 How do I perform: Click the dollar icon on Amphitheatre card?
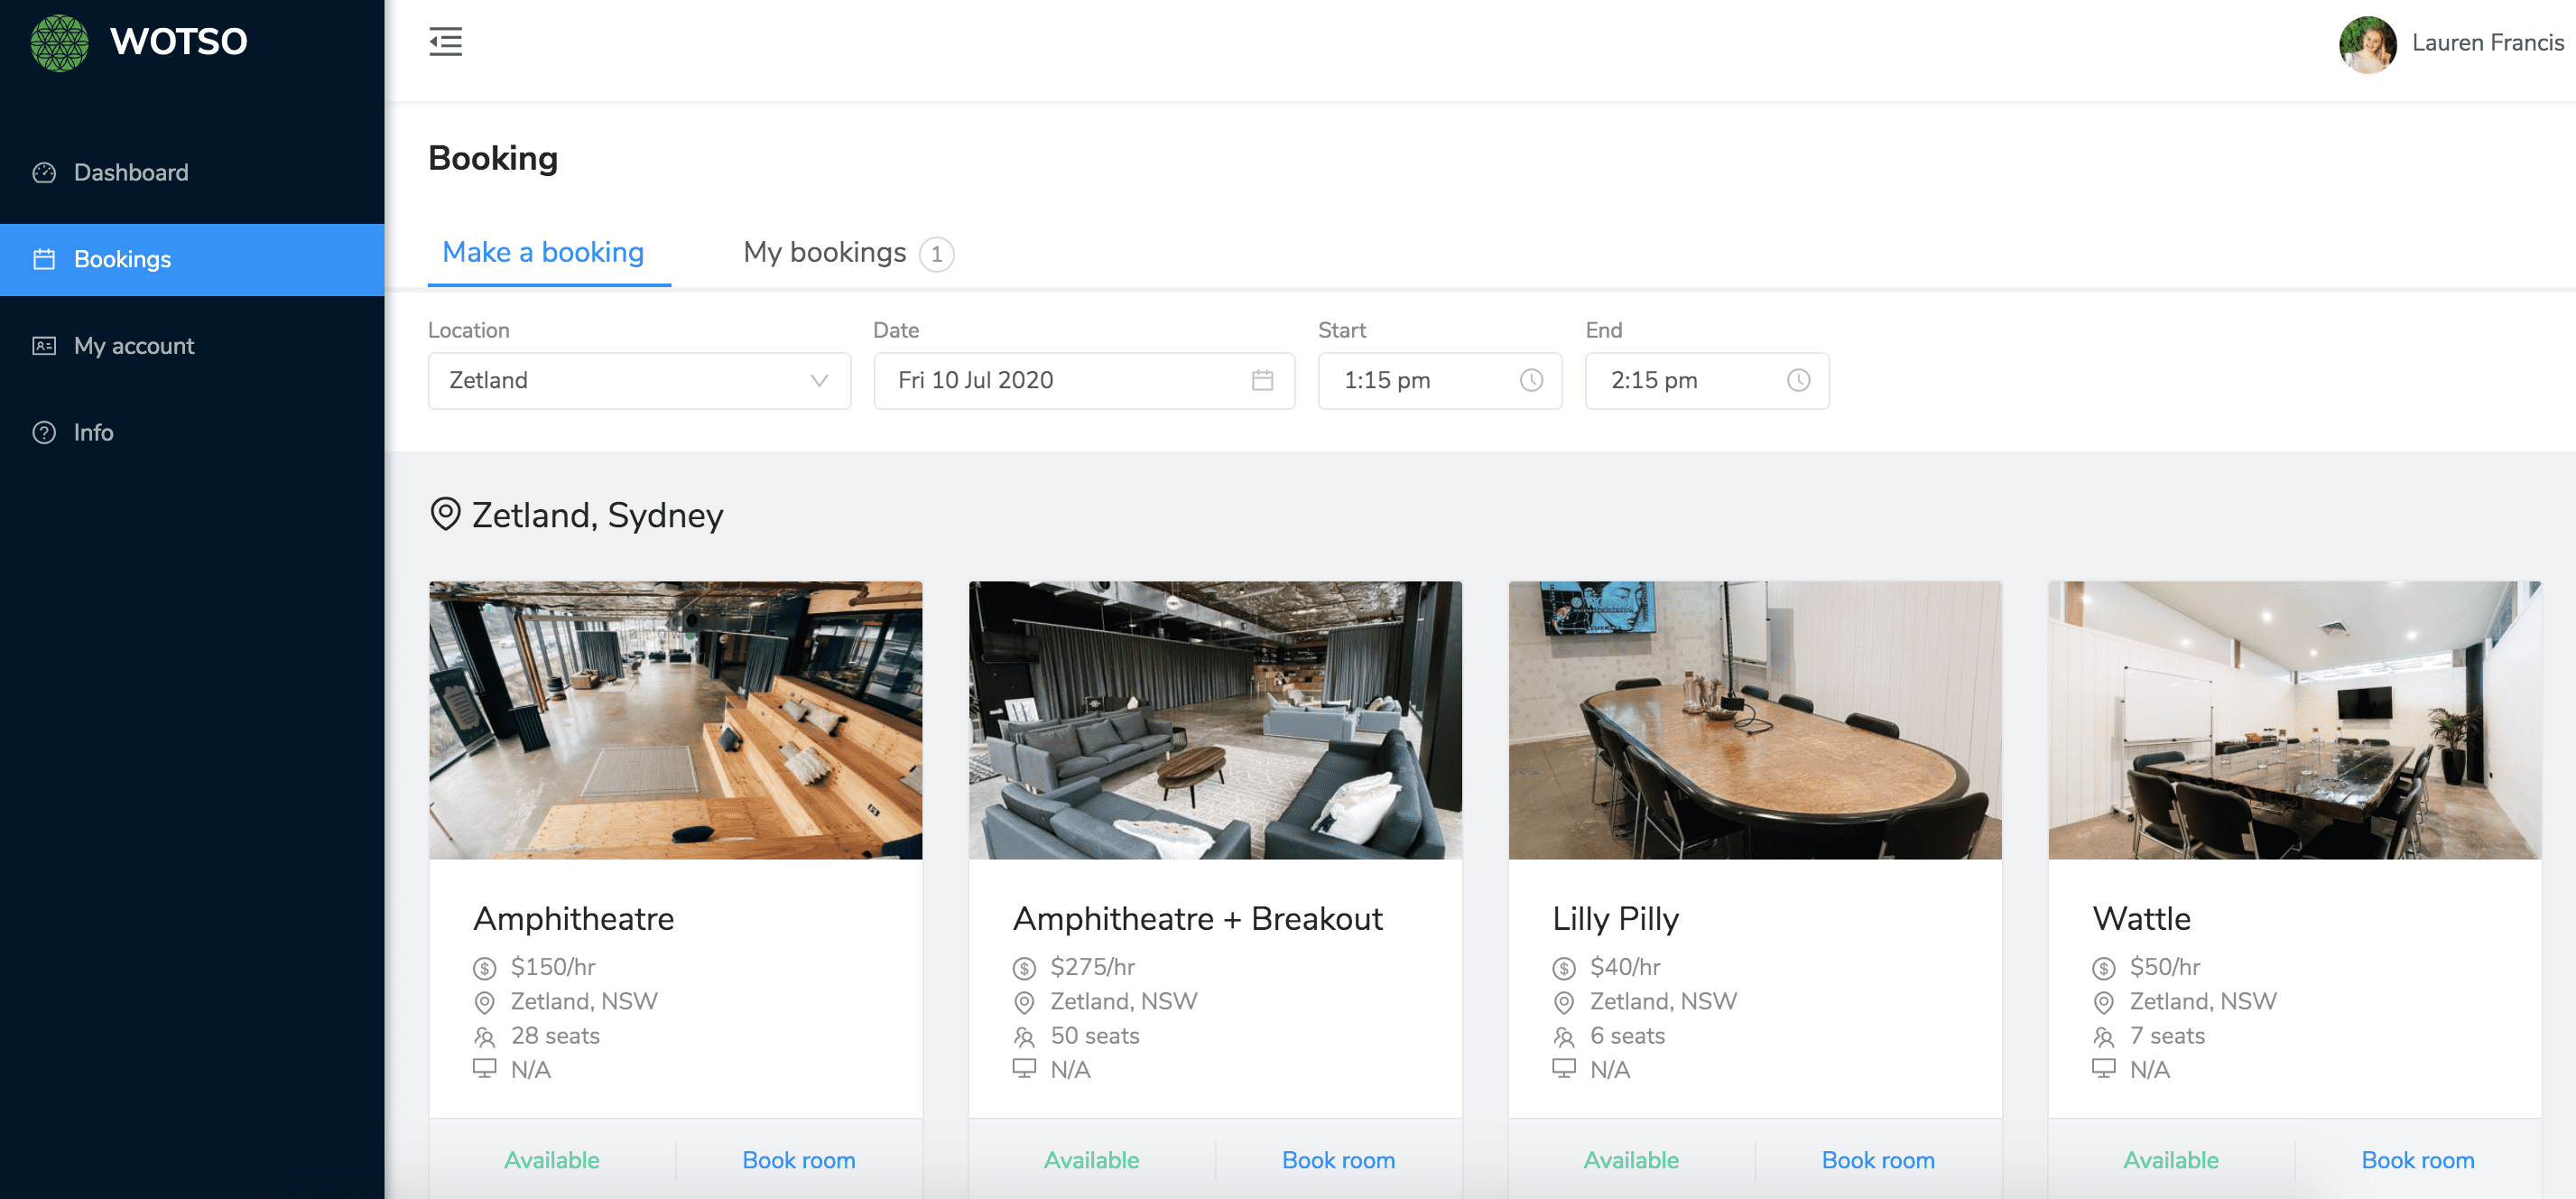(x=484, y=968)
